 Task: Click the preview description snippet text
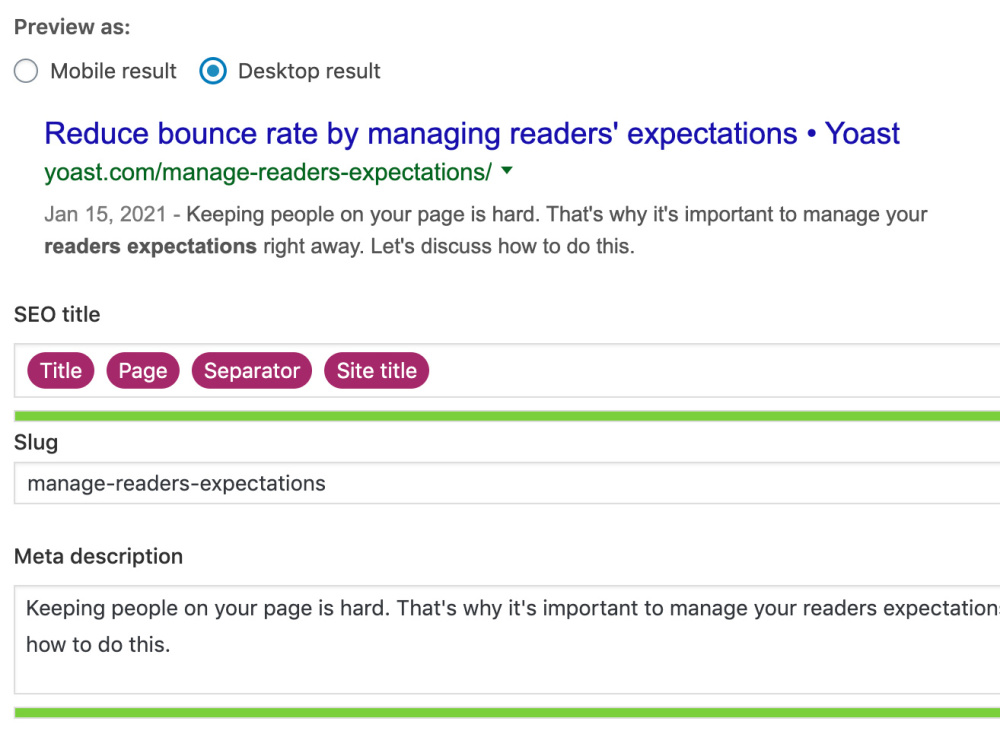[x=485, y=230]
